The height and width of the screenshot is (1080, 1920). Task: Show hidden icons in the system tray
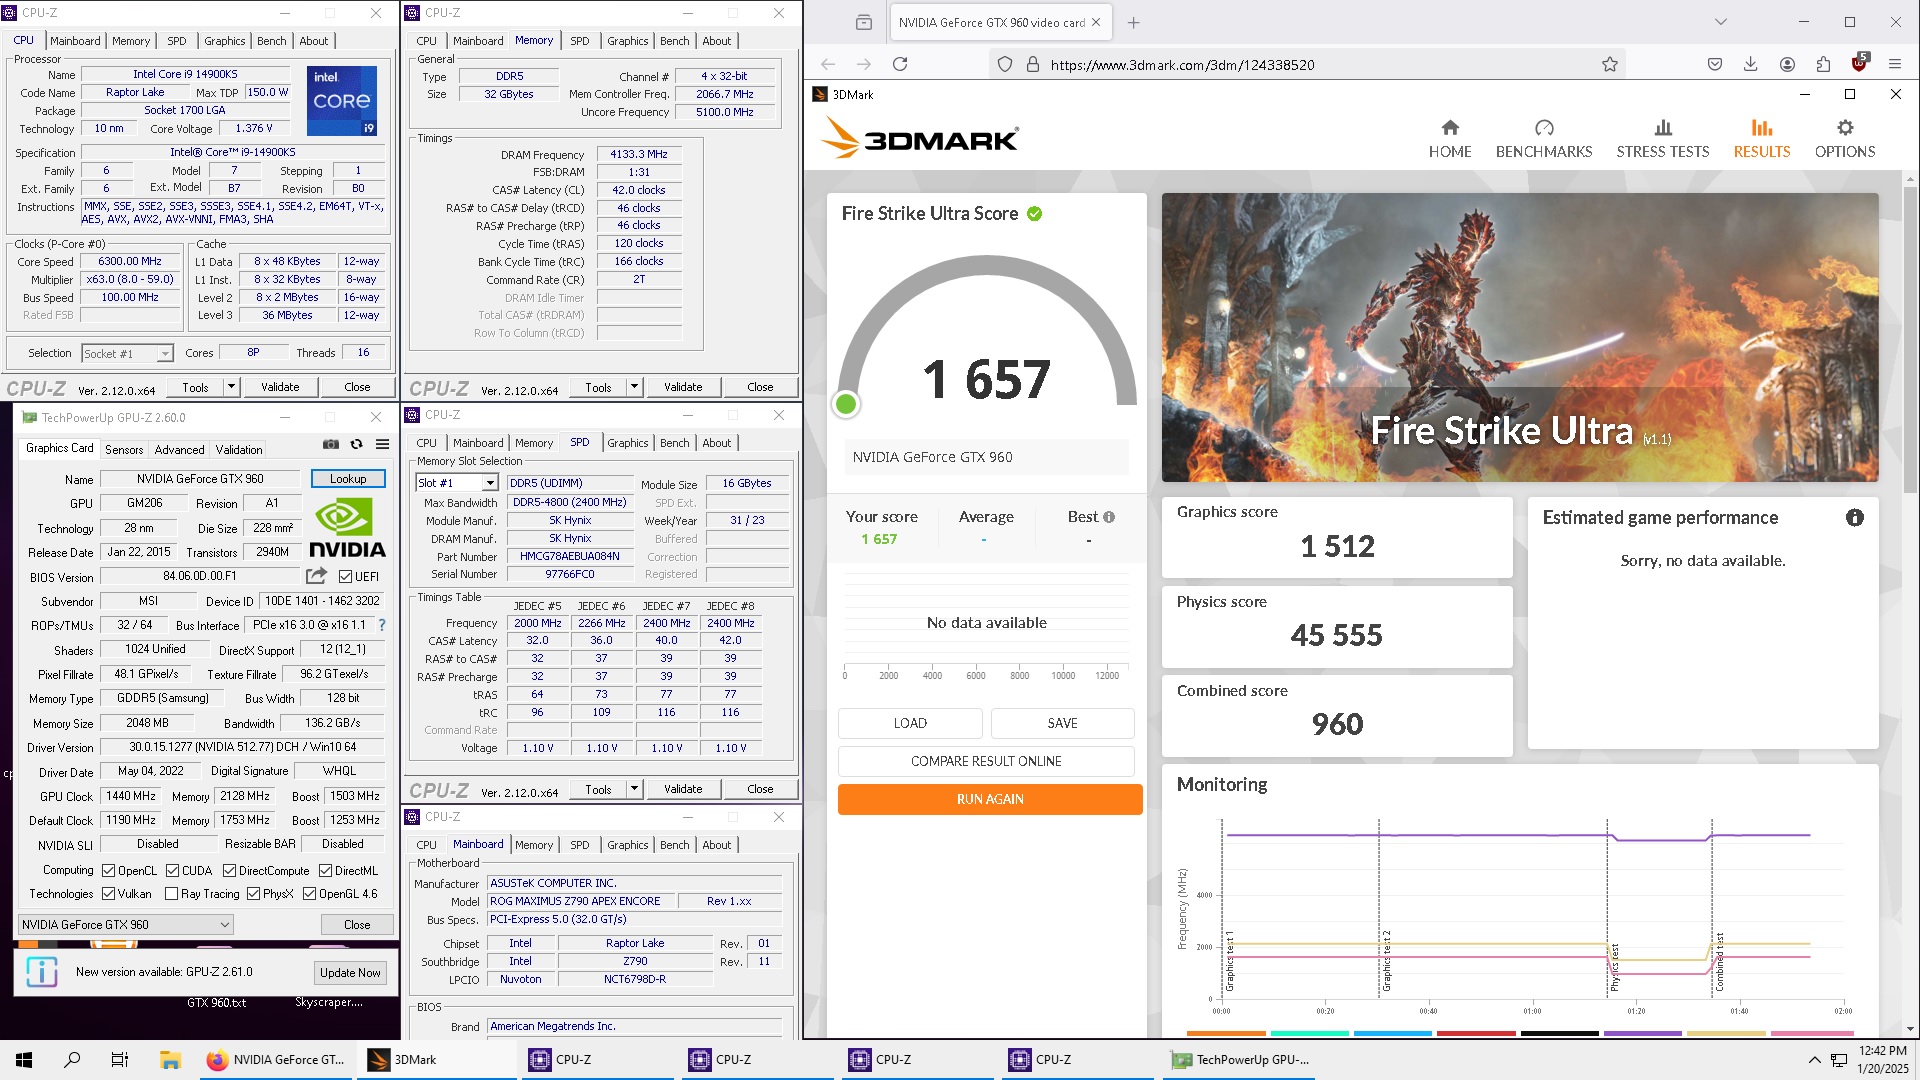coord(1814,1060)
